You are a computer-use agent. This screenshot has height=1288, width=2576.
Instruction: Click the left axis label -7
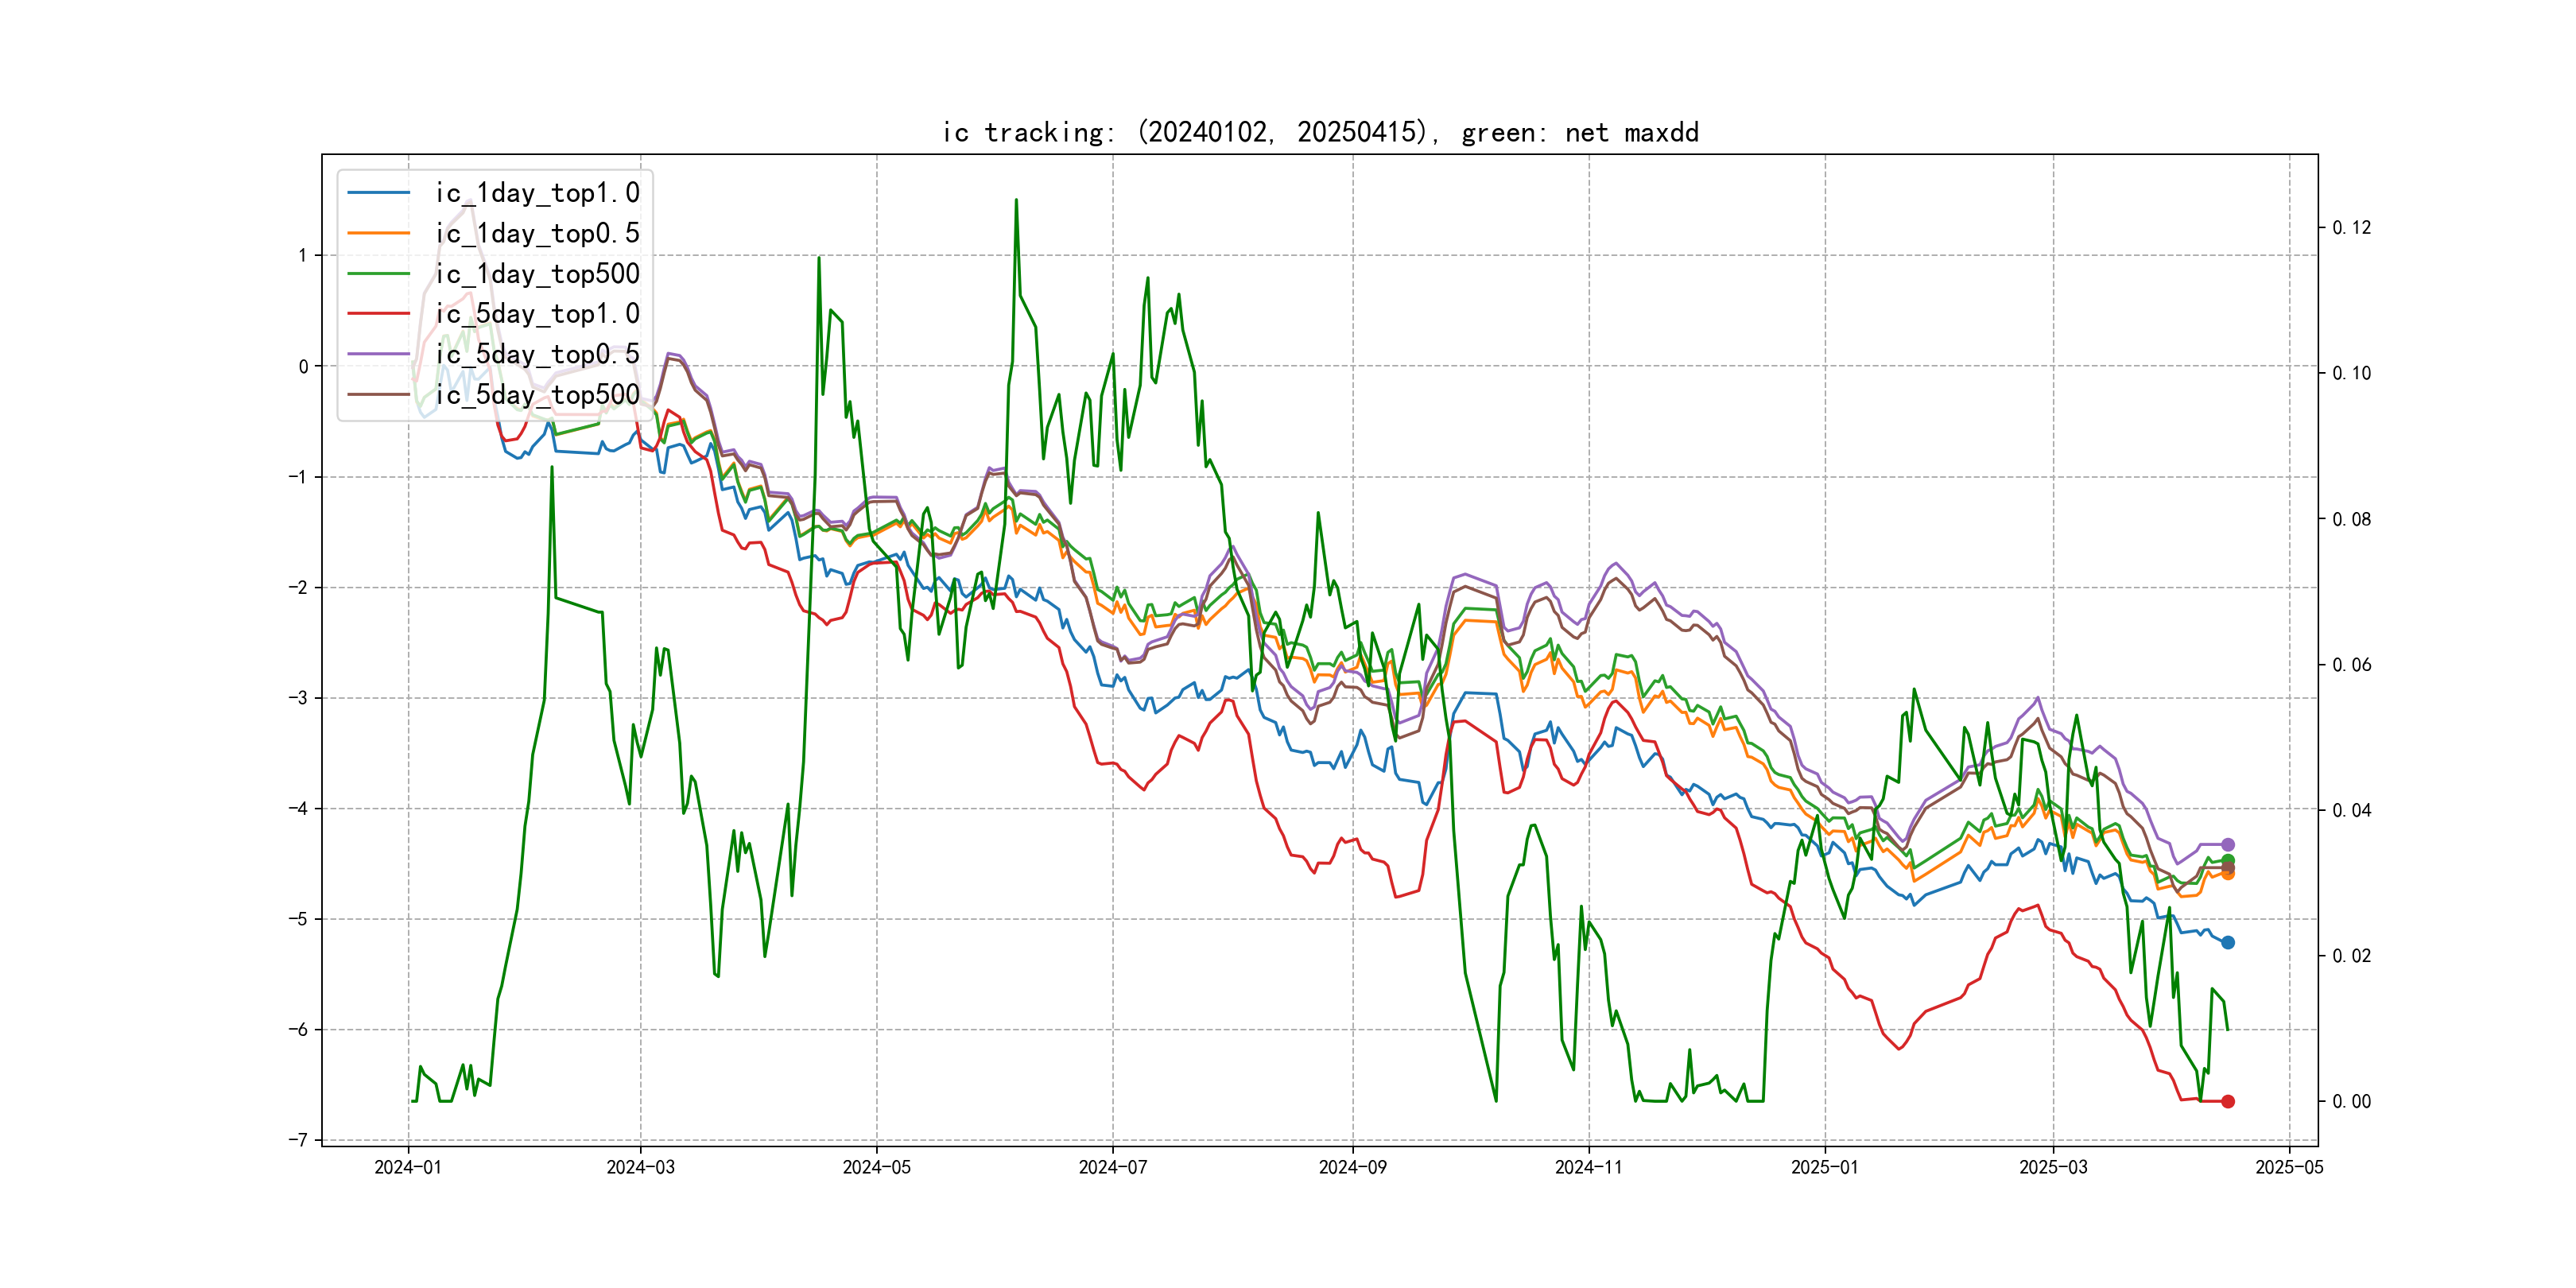pyautogui.click(x=298, y=1140)
